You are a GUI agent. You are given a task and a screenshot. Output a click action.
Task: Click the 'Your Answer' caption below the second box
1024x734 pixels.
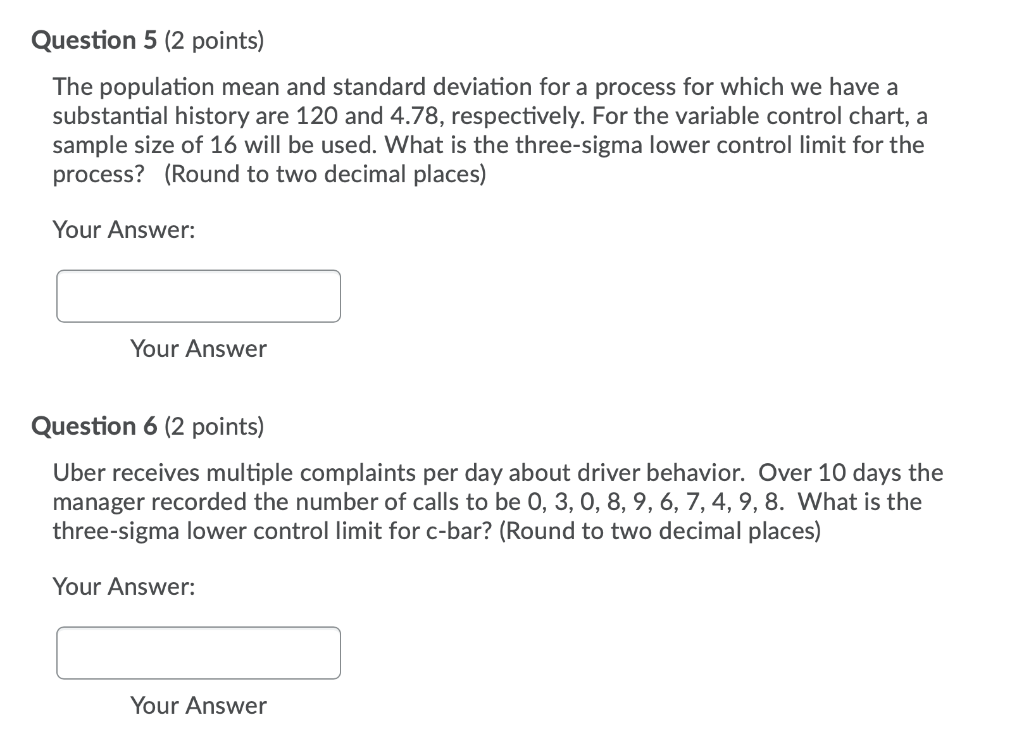[197, 705]
